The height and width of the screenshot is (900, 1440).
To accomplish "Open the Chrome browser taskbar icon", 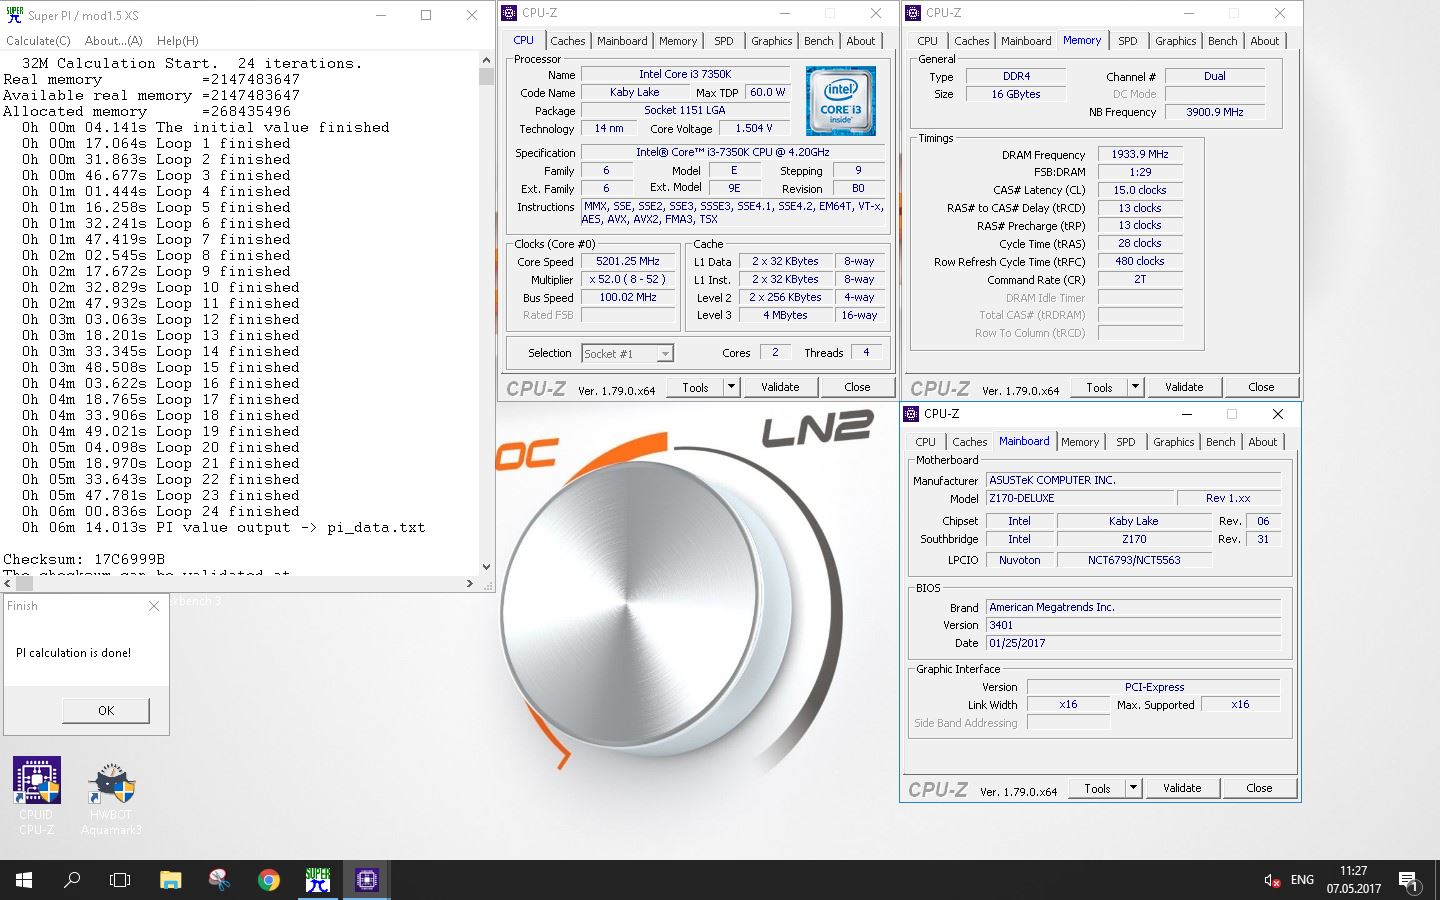I will pyautogui.click(x=268, y=880).
